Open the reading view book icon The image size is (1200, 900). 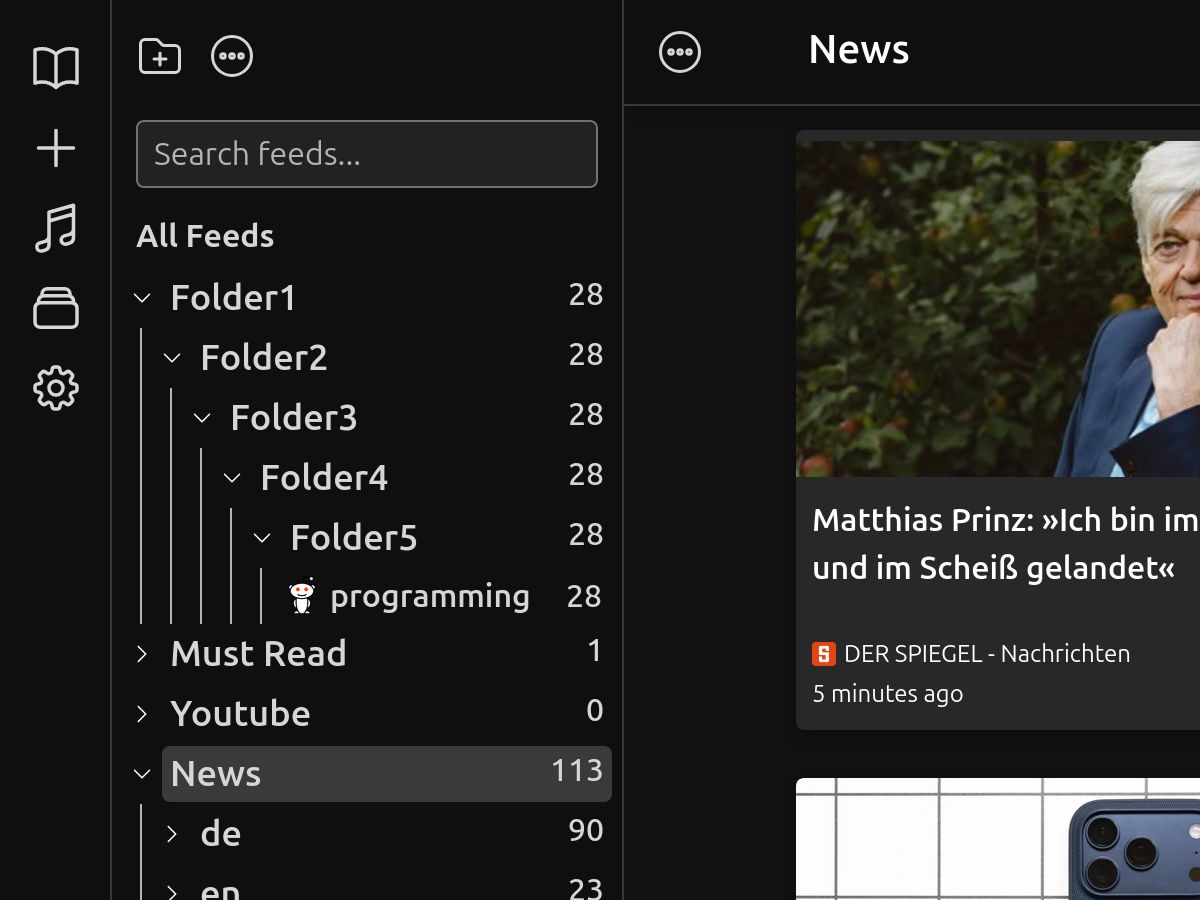pyautogui.click(x=56, y=68)
